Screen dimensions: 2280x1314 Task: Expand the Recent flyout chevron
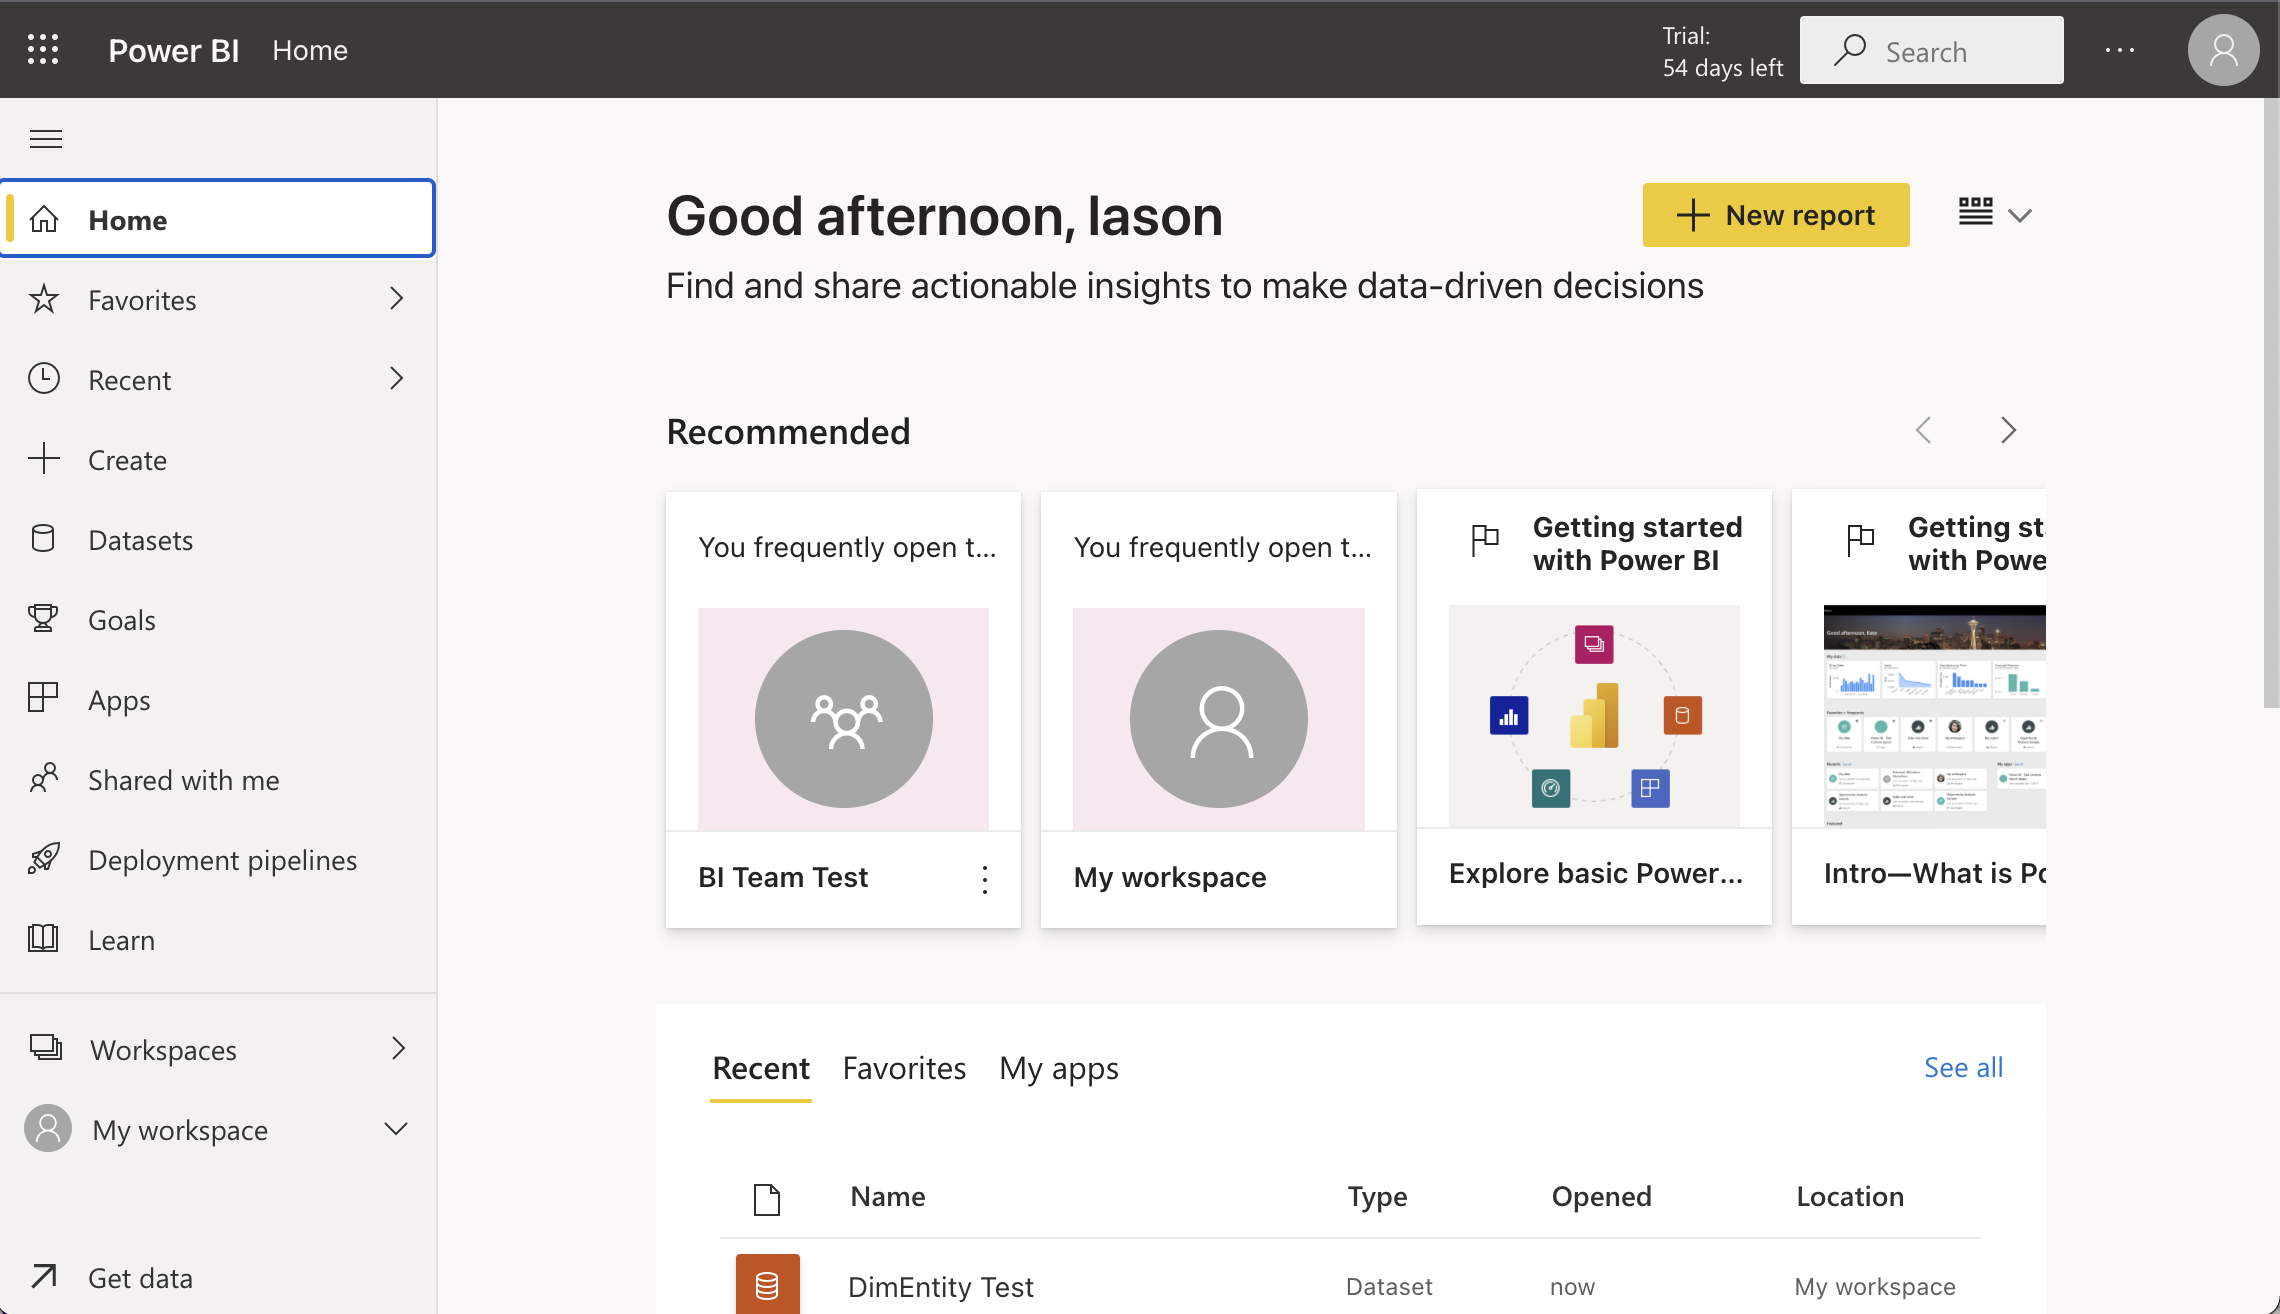coord(397,379)
